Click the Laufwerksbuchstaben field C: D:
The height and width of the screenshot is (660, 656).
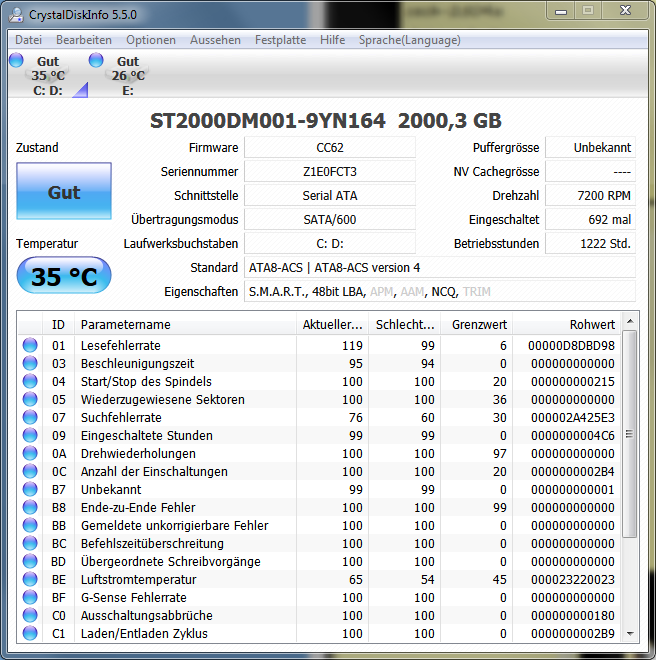pyautogui.click(x=330, y=243)
